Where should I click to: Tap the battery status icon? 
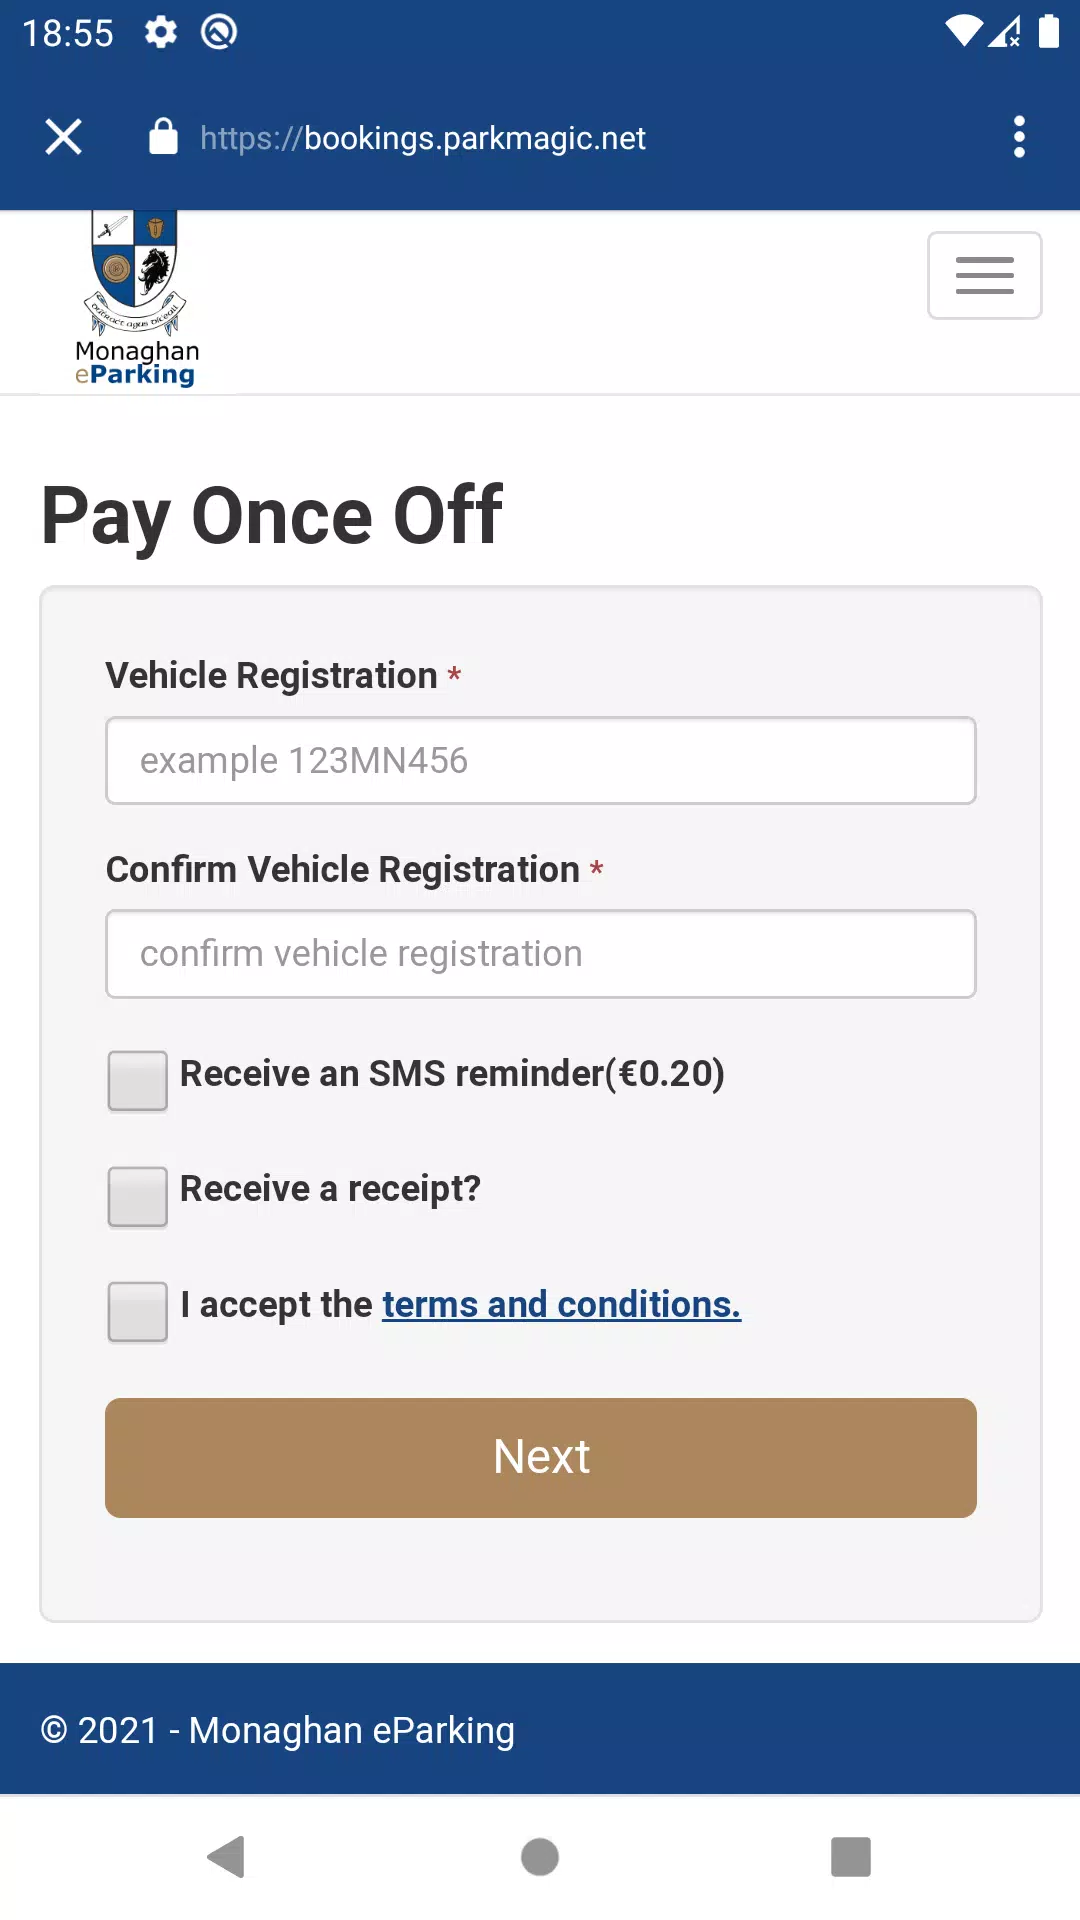pyautogui.click(x=1049, y=31)
